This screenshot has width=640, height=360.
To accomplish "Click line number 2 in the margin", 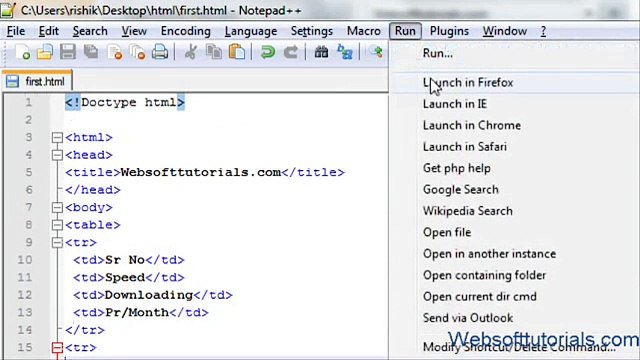I will [28, 120].
